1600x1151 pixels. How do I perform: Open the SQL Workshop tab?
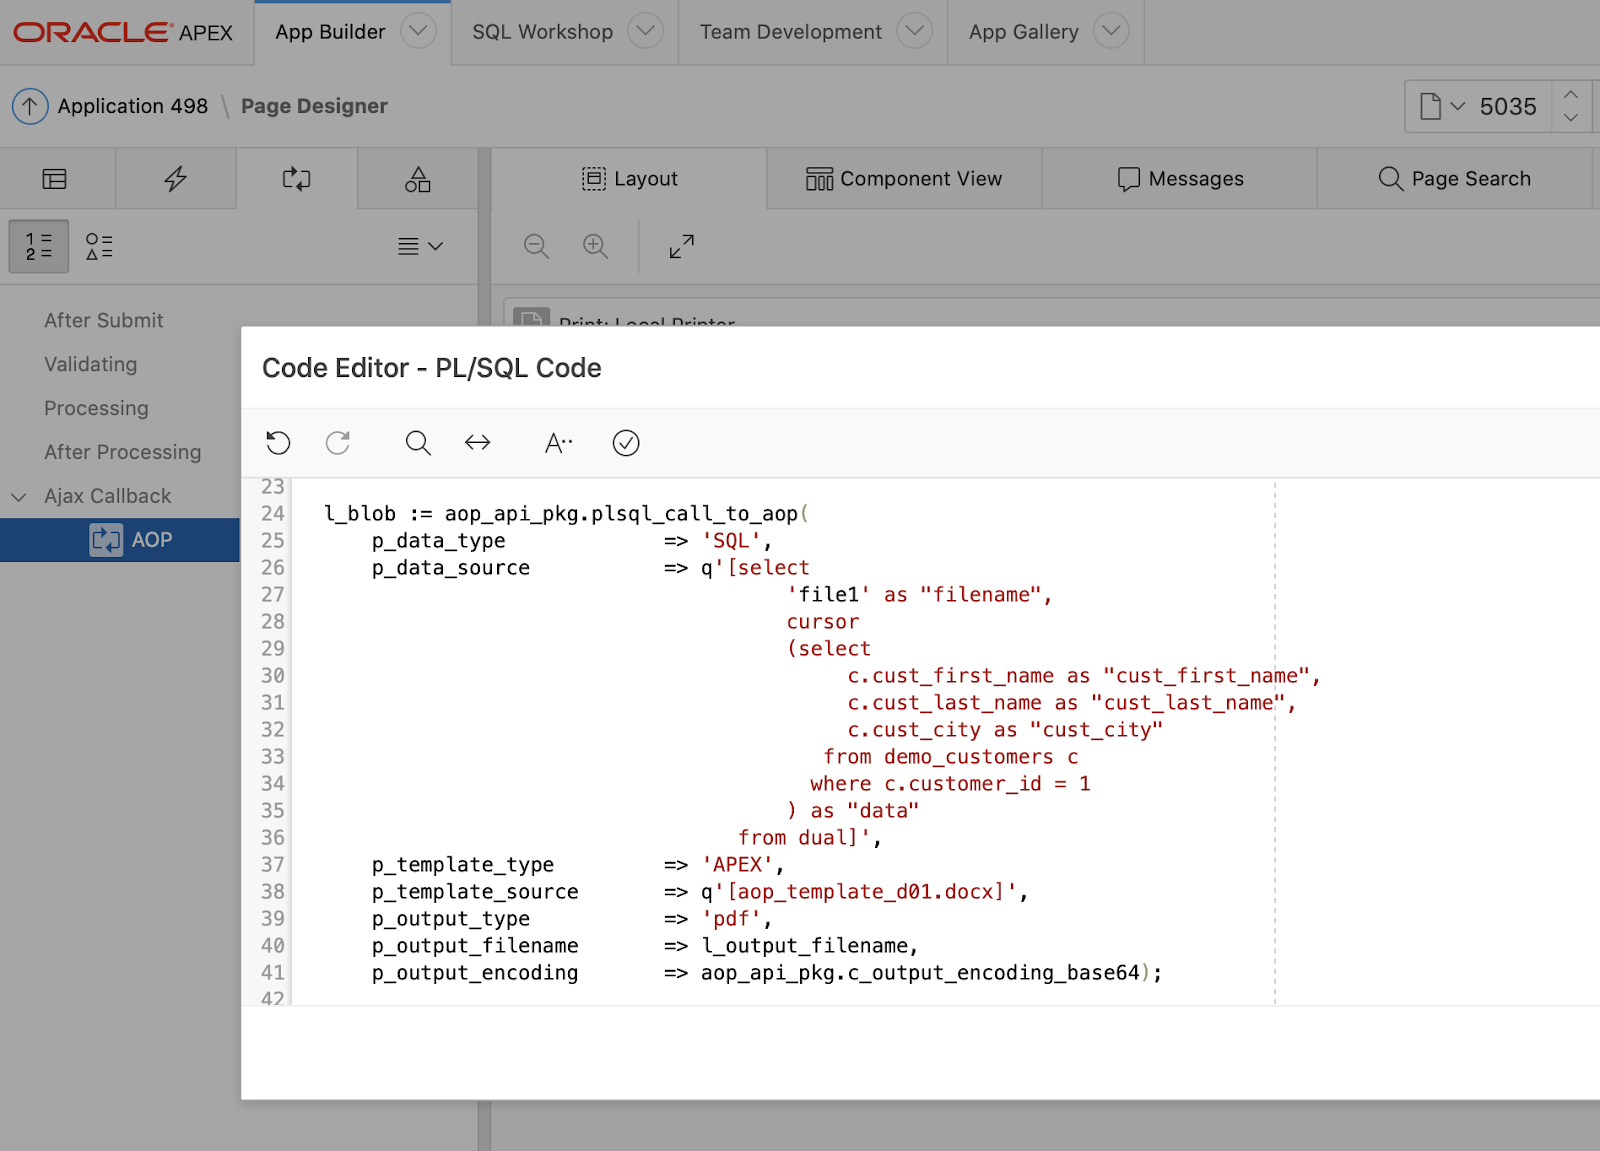coord(542,32)
